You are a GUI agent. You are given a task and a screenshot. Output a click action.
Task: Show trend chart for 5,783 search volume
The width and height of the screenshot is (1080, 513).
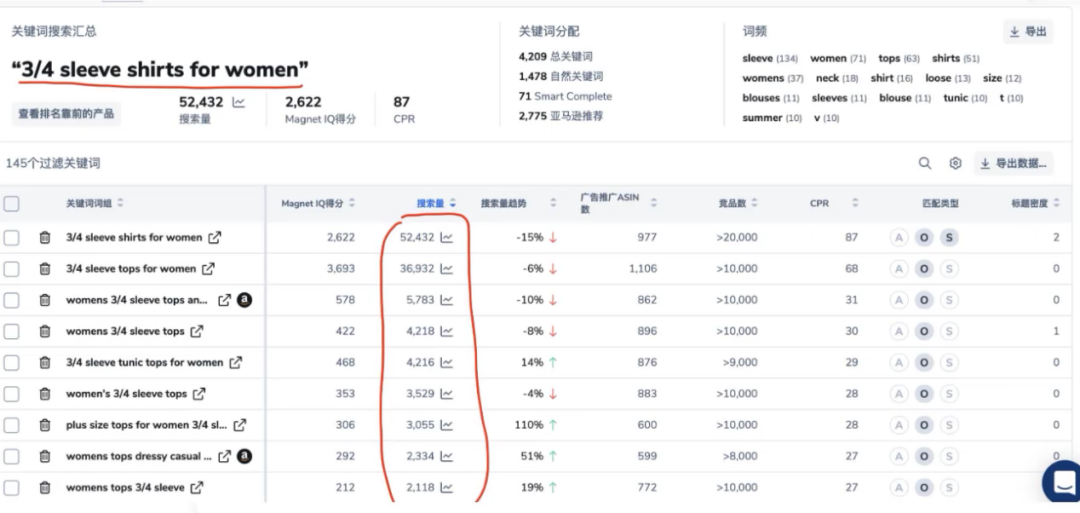click(447, 300)
